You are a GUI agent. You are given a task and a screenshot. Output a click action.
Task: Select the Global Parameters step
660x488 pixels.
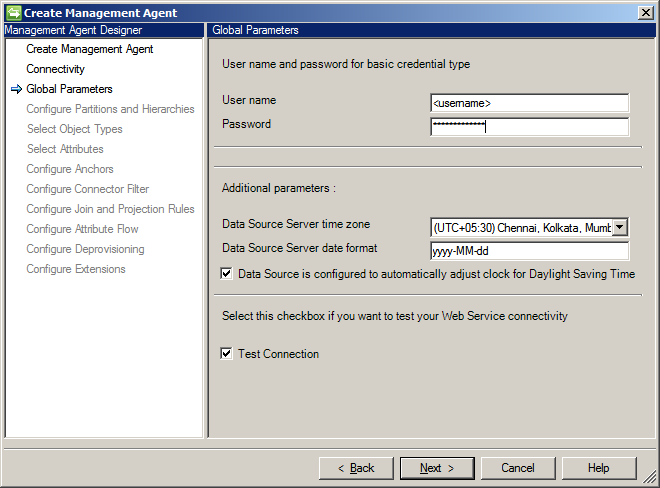(x=69, y=89)
